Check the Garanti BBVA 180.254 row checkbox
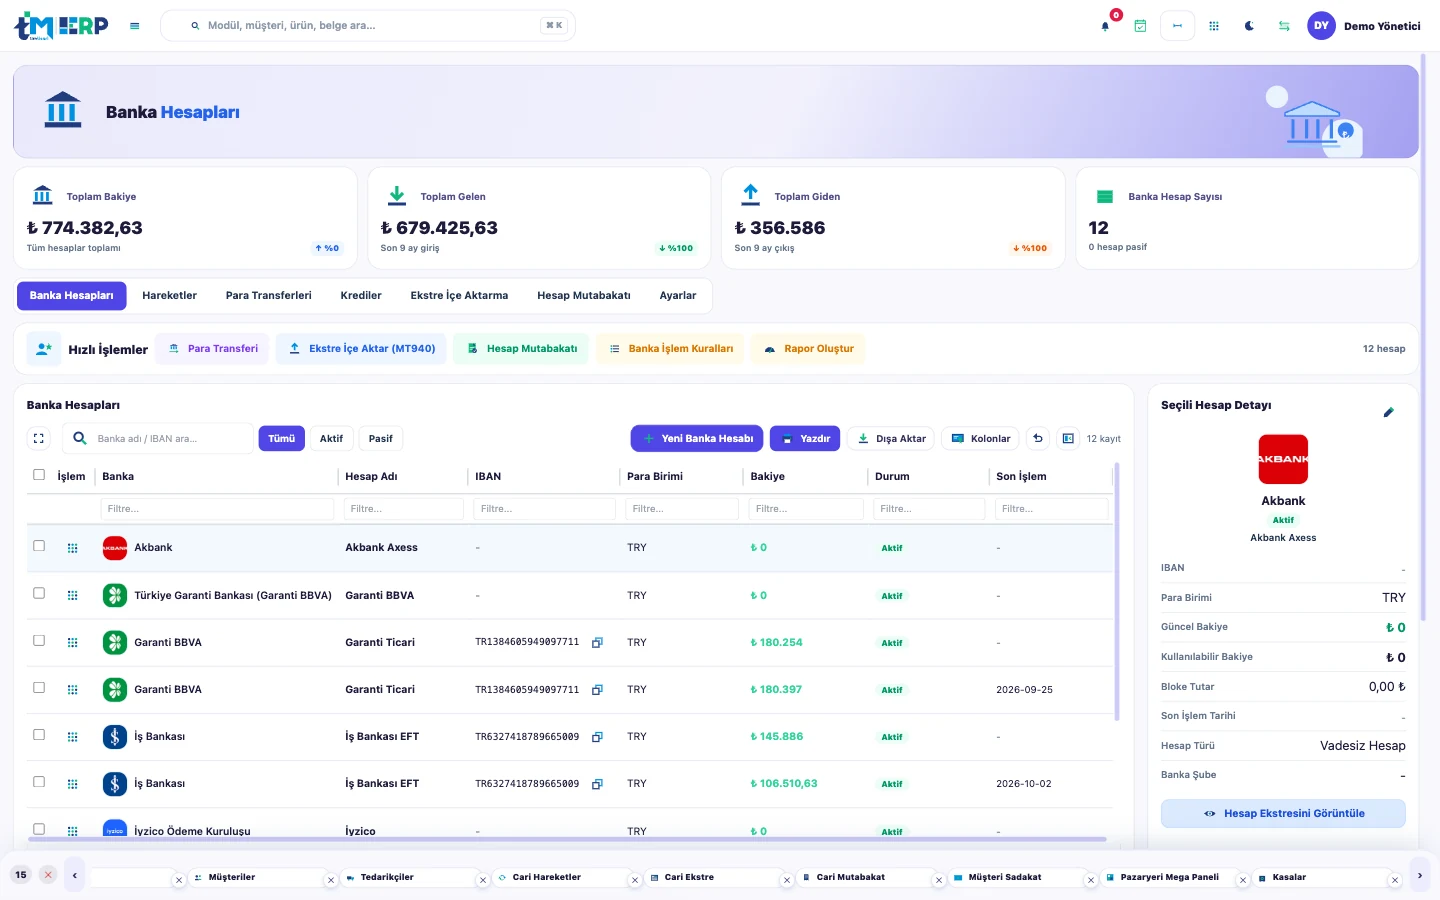The height and width of the screenshot is (900, 1440). (x=39, y=640)
